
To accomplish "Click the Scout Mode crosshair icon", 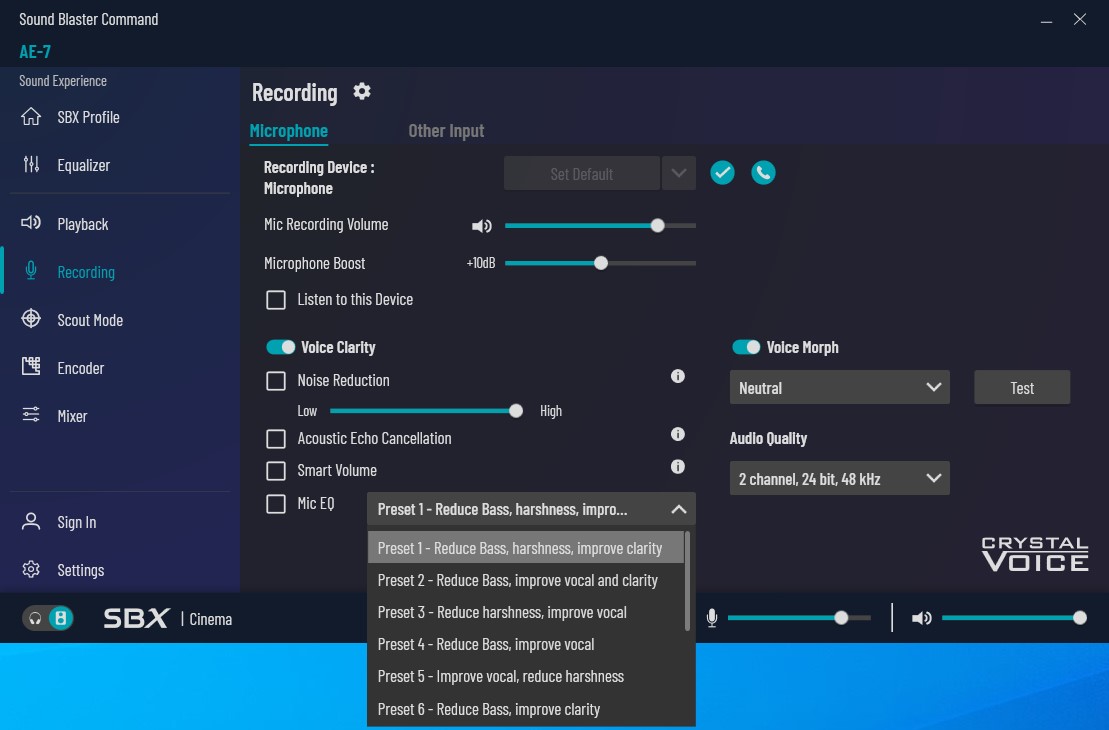I will click(31, 319).
